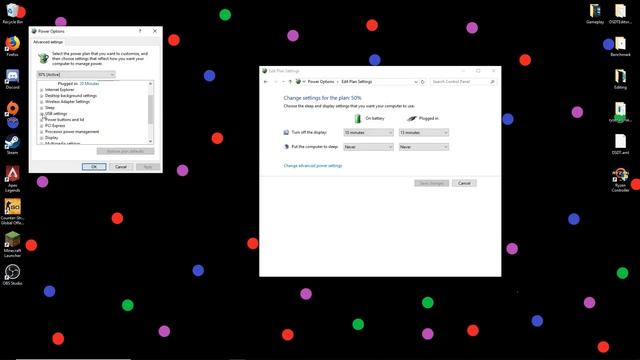Click the Restore plan defaults button
640x360 pixels.
[125, 151]
